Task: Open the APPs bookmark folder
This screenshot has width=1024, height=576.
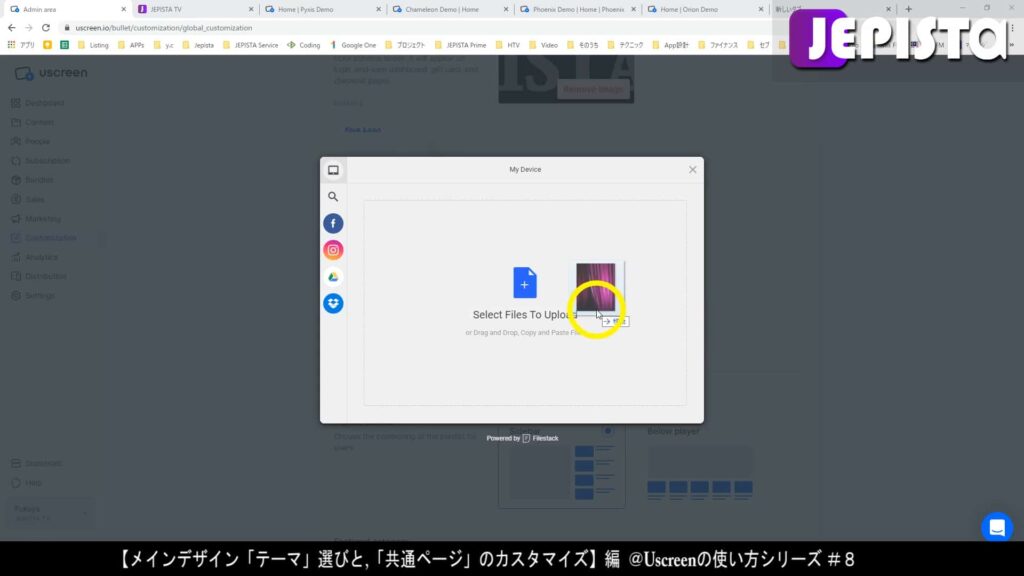Action: point(131,45)
